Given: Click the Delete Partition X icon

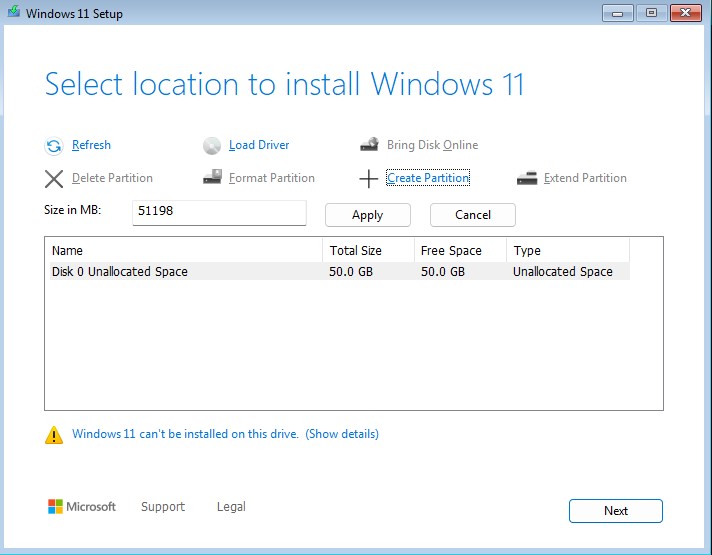Looking at the screenshot, I should click(54, 179).
